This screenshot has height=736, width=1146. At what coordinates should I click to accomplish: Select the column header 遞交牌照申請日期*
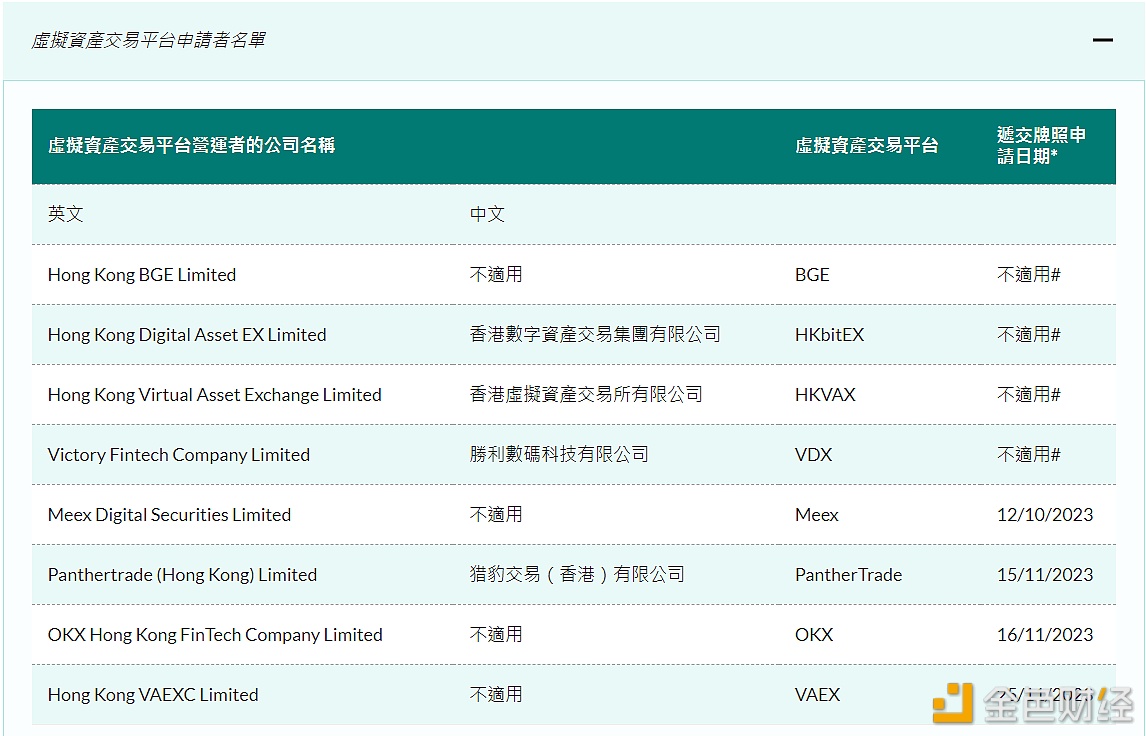(x=1041, y=145)
